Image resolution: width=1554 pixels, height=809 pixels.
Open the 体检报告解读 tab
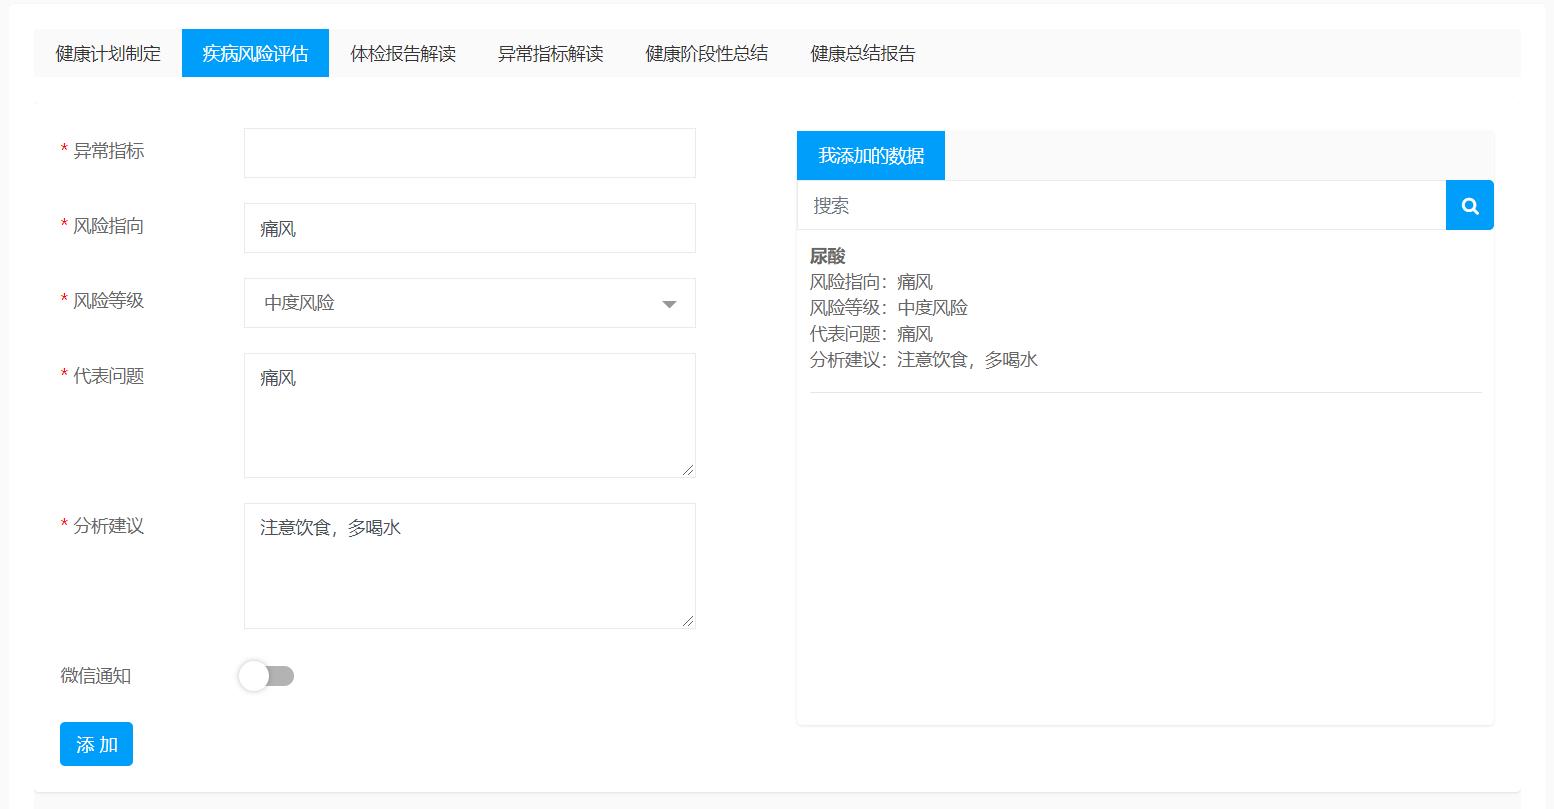point(403,53)
